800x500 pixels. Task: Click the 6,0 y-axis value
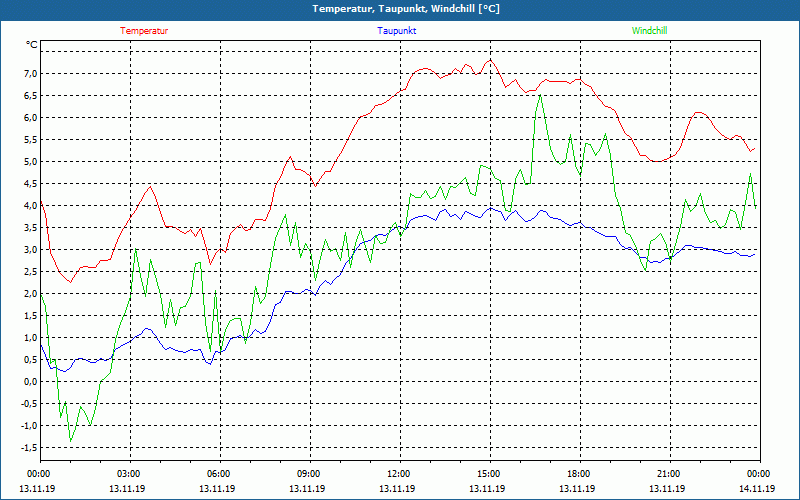point(31,117)
